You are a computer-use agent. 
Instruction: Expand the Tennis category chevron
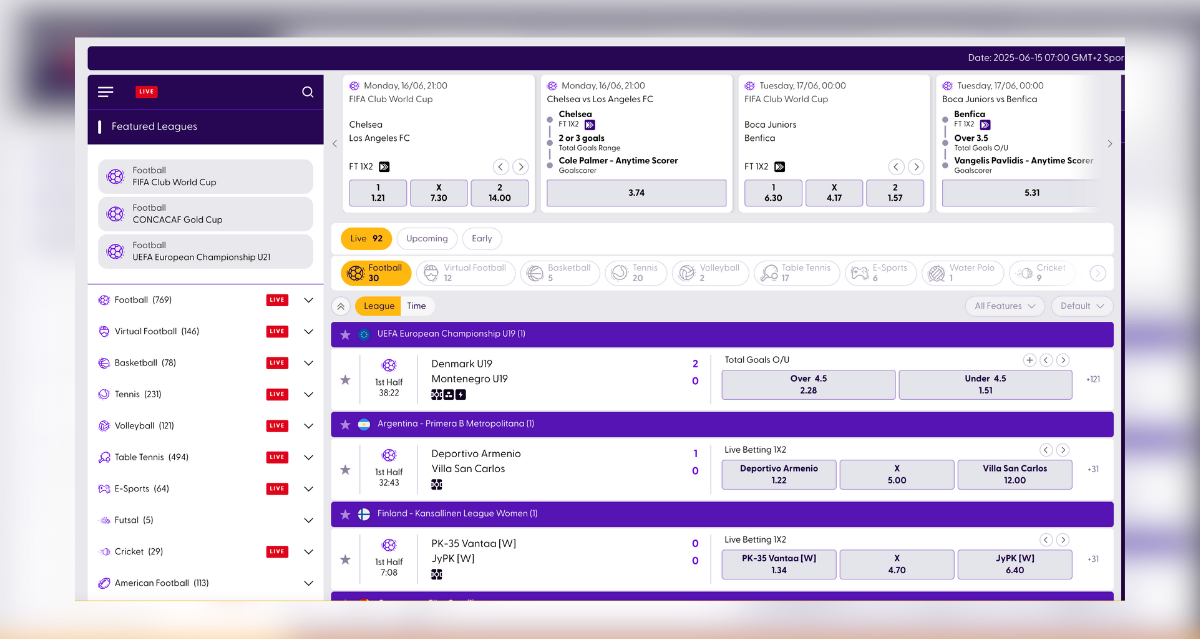click(x=308, y=394)
